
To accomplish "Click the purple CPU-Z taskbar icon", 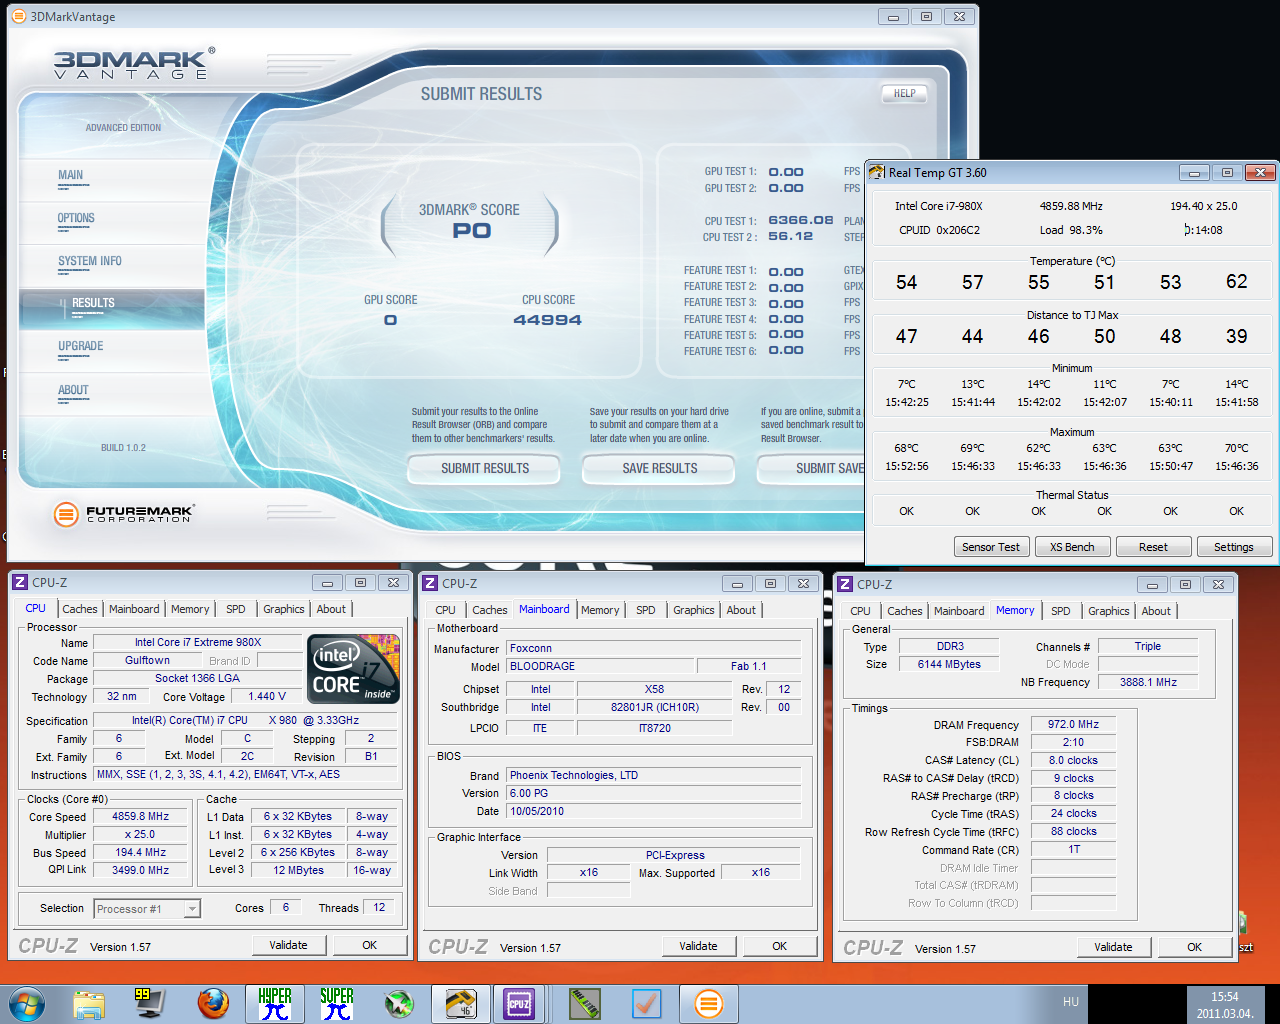I will pyautogui.click(x=519, y=1003).
